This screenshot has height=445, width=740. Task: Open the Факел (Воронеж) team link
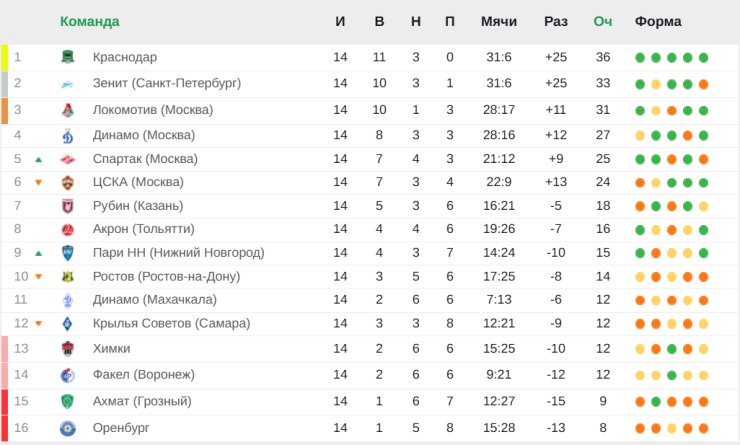143,374
